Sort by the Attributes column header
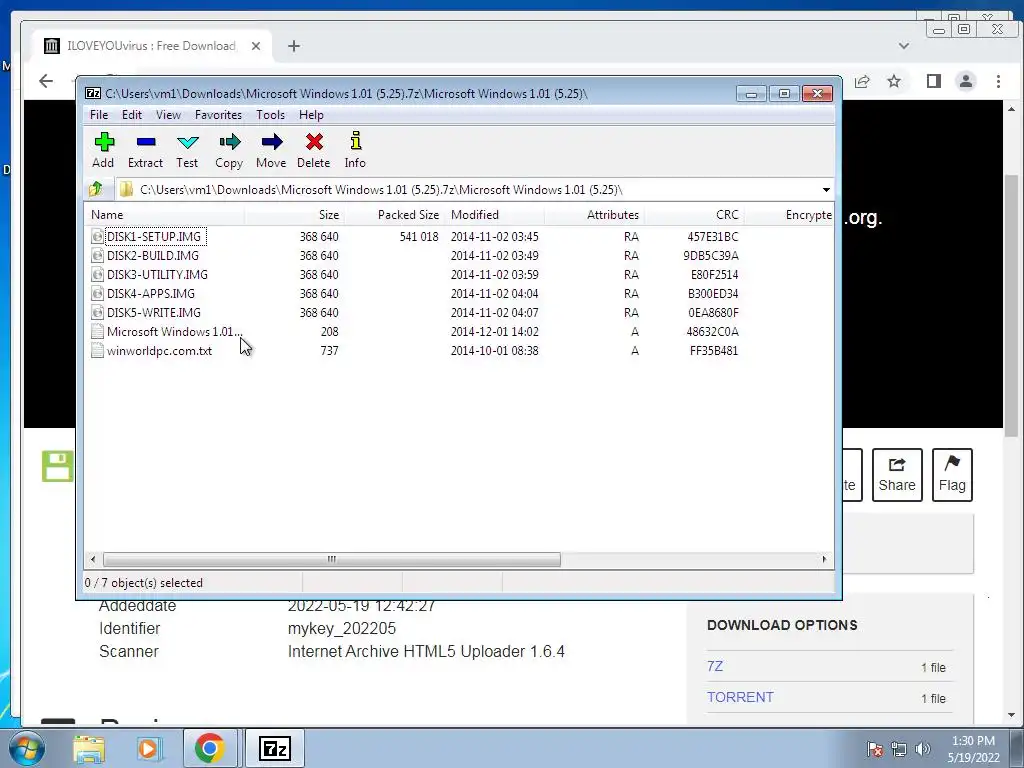 594,215
